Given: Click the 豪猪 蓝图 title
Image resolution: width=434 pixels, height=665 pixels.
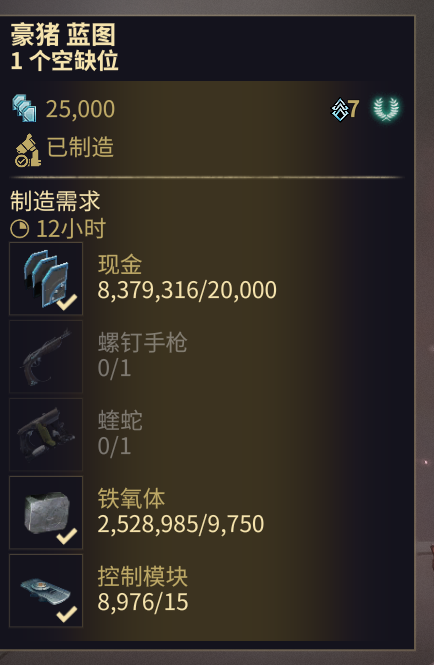Looking at the screenshot, I should click(63, 35).
